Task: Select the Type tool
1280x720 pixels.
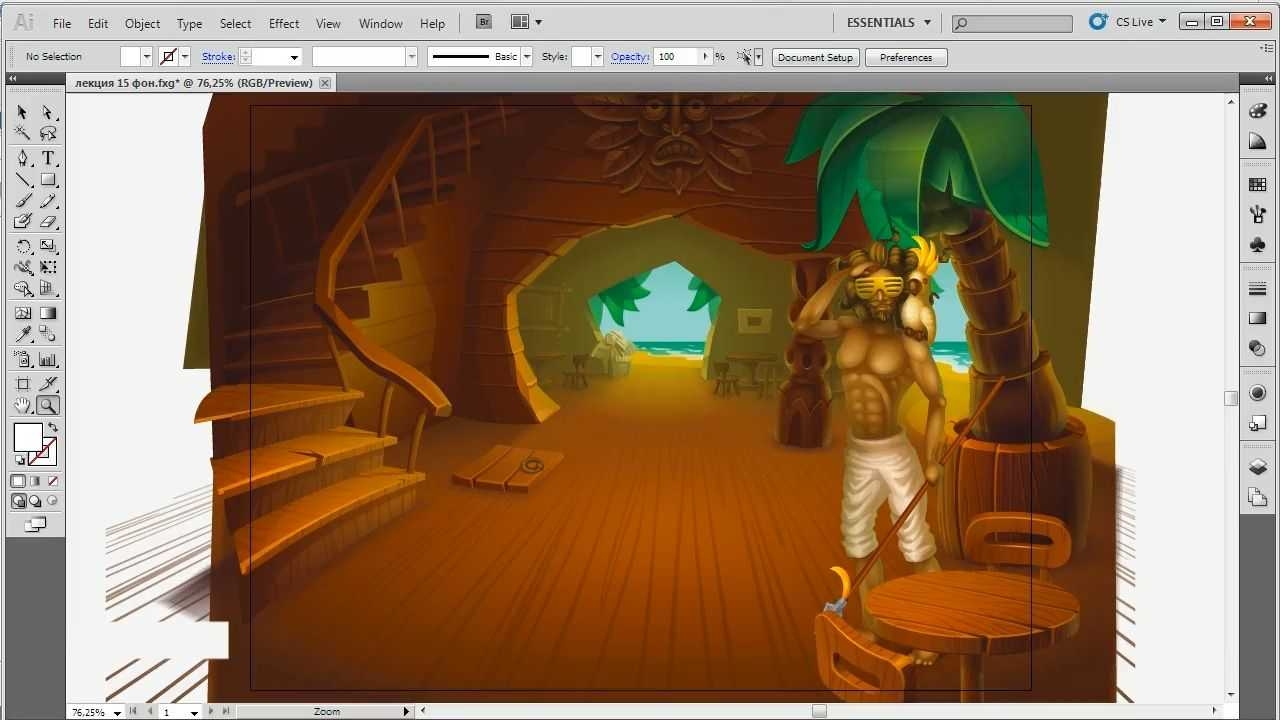Action: [47, 158]
